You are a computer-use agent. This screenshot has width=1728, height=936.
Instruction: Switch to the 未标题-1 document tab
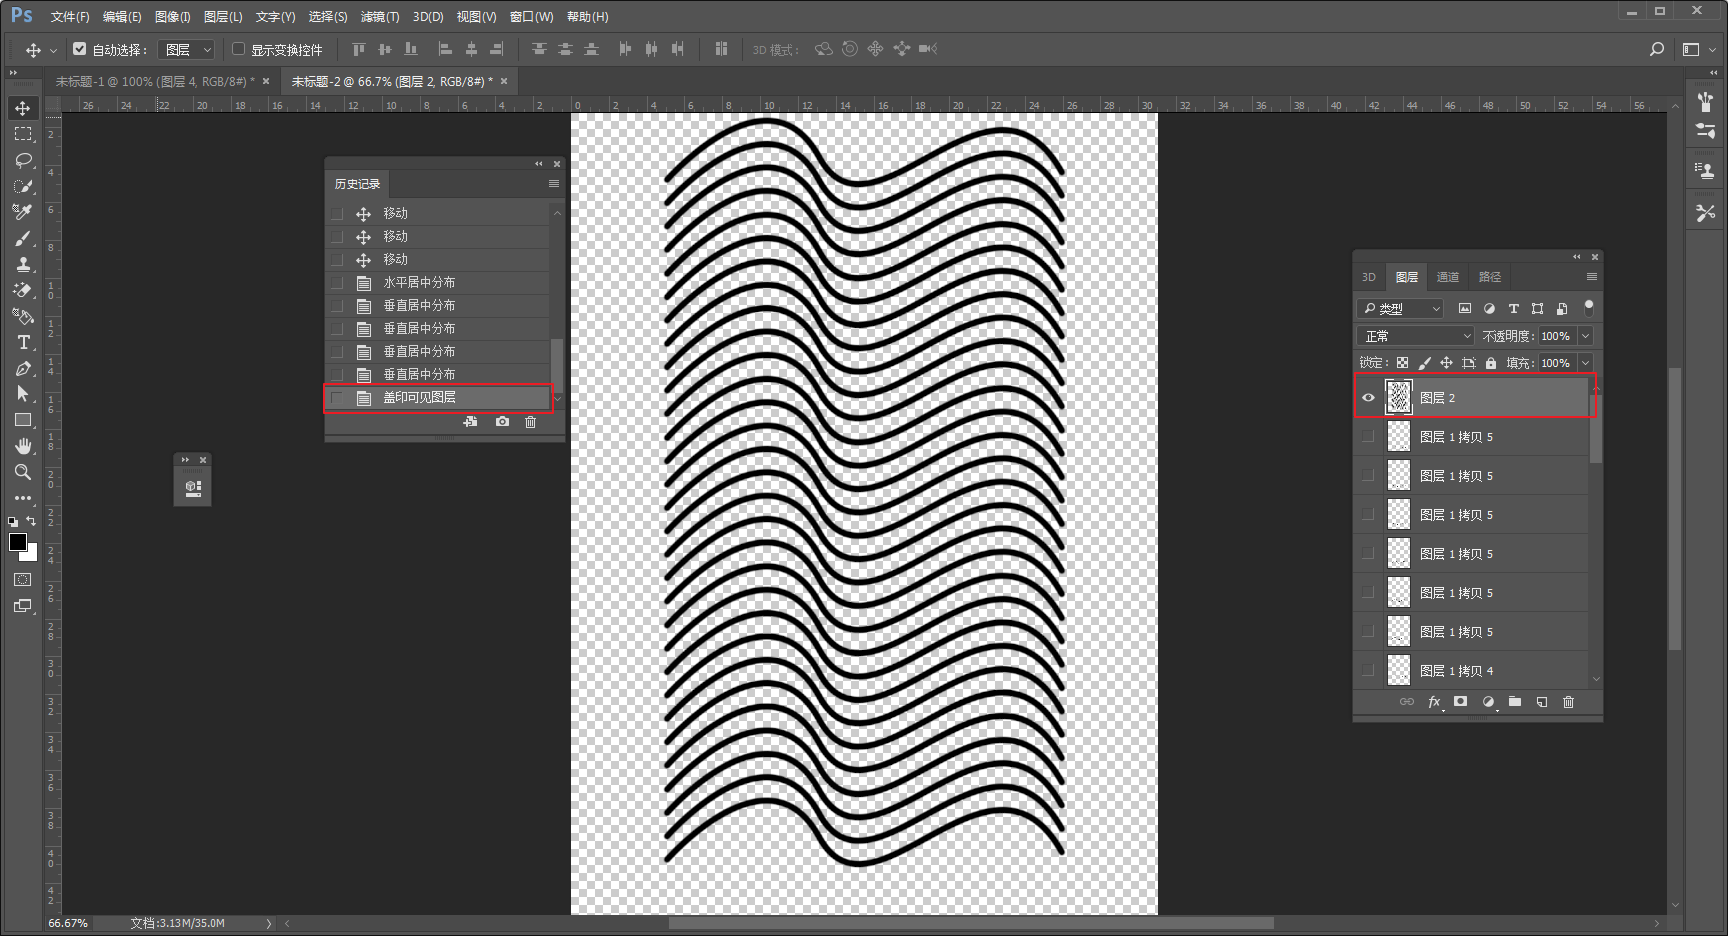(154, 82)
